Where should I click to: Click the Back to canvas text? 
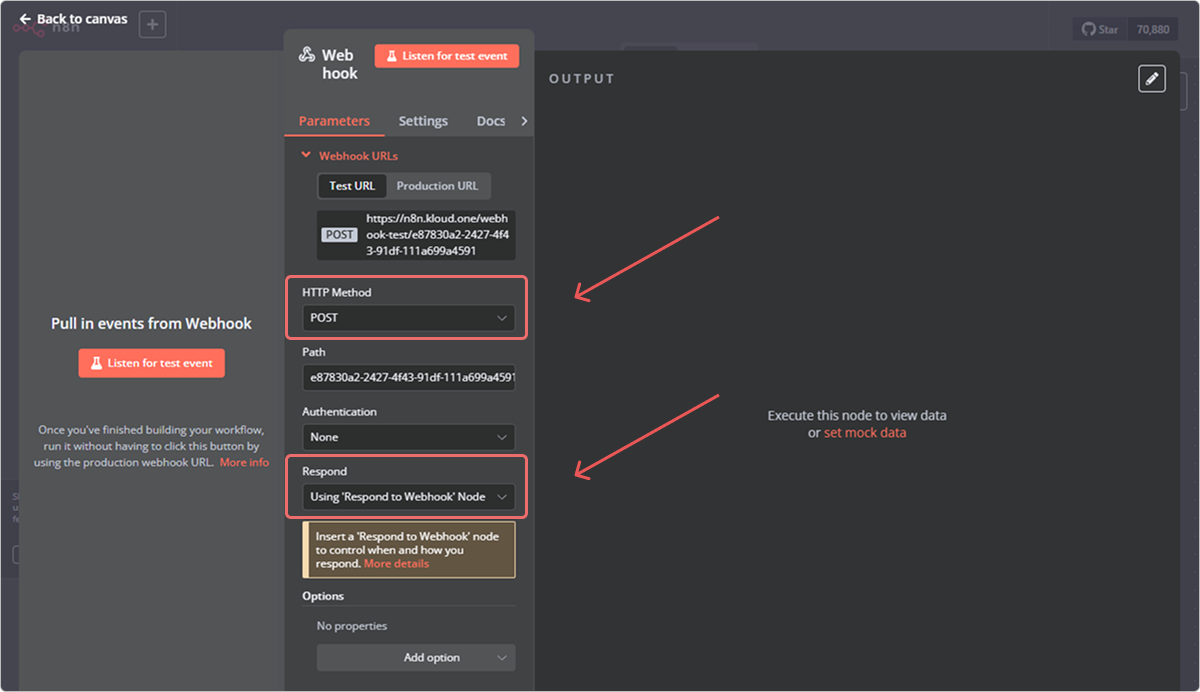(x=82, y=19)
